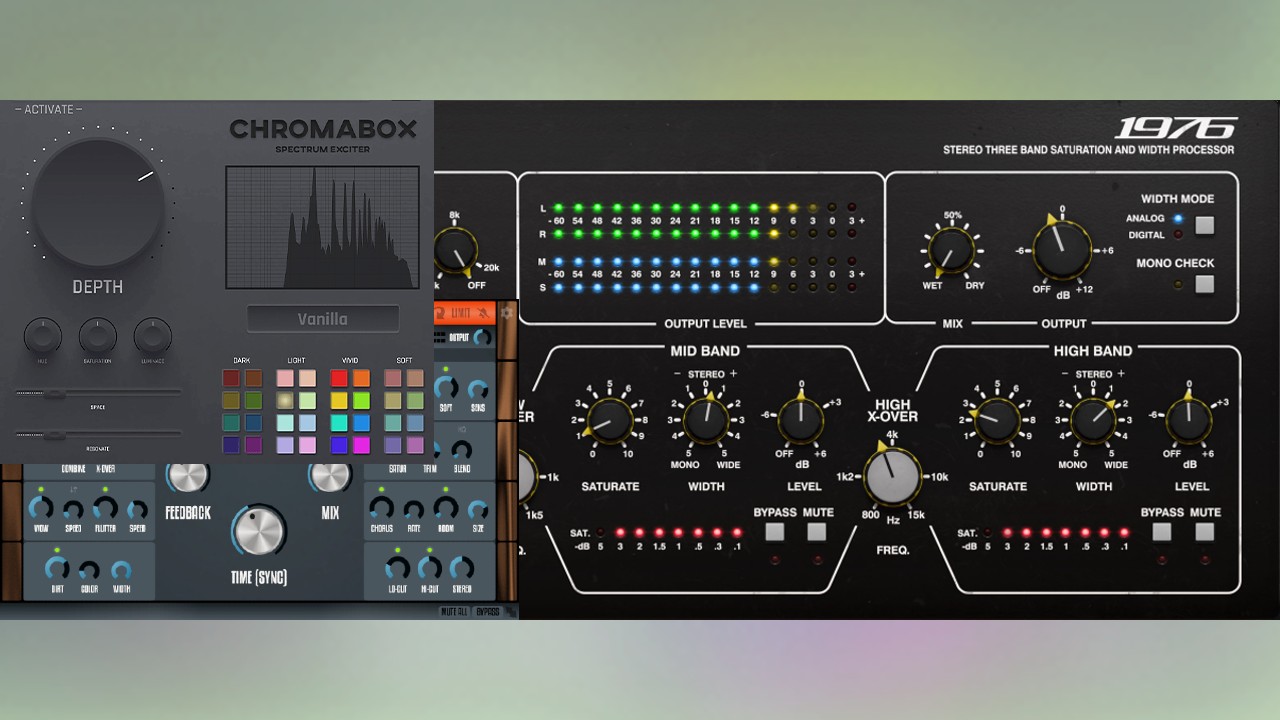Pick the dark green swatch under DARK

[253, 401]
